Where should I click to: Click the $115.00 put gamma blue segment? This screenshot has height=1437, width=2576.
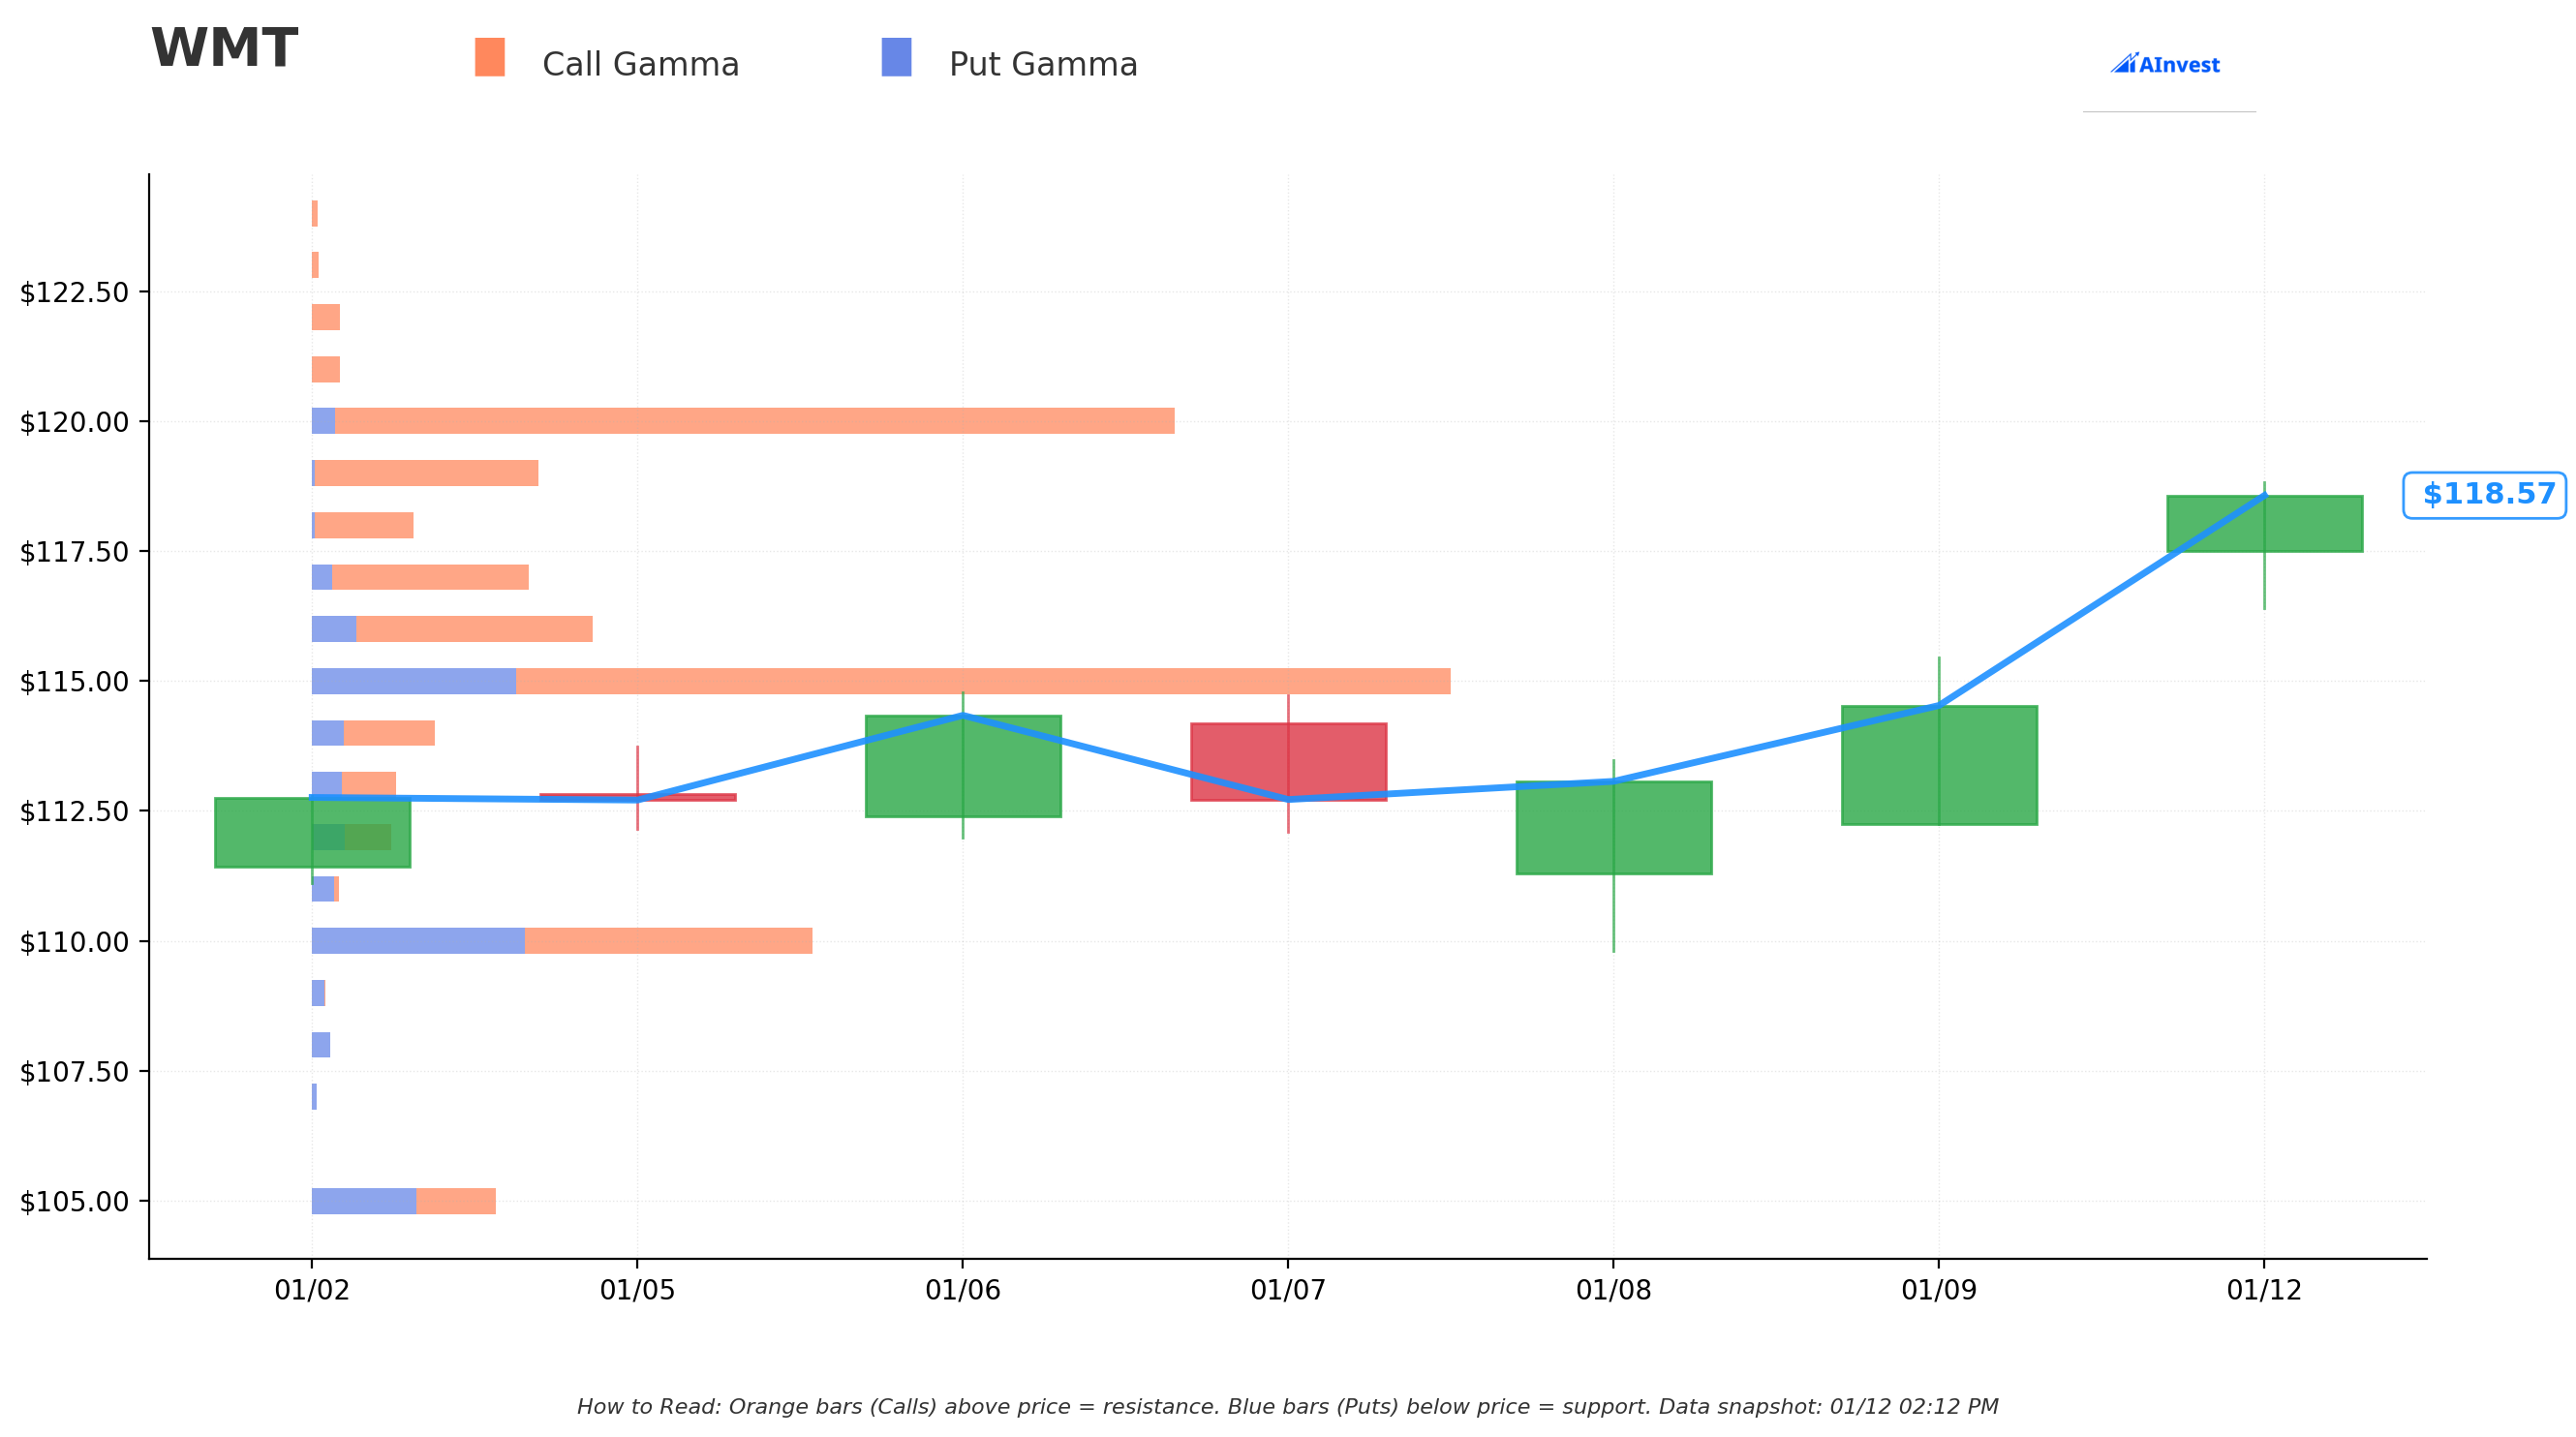pyautogui.click(x=414, y=681)
